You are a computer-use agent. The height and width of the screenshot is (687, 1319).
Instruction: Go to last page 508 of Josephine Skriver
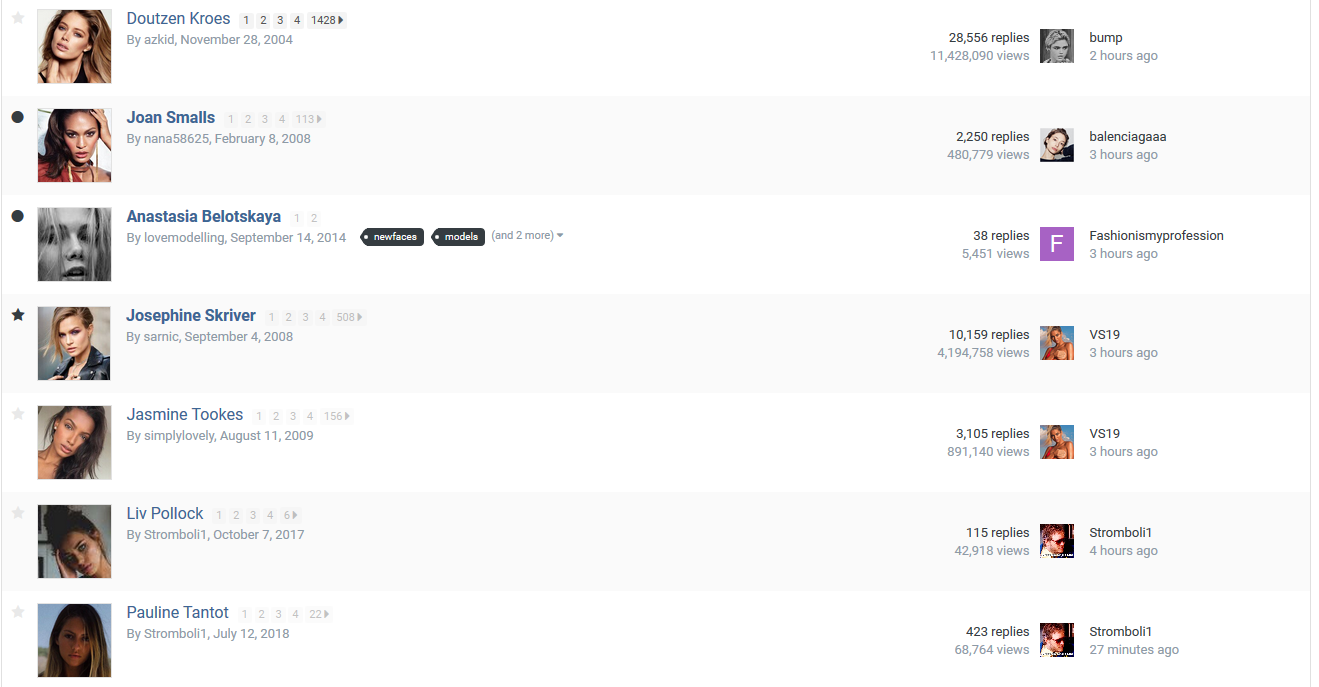point(349,317)
